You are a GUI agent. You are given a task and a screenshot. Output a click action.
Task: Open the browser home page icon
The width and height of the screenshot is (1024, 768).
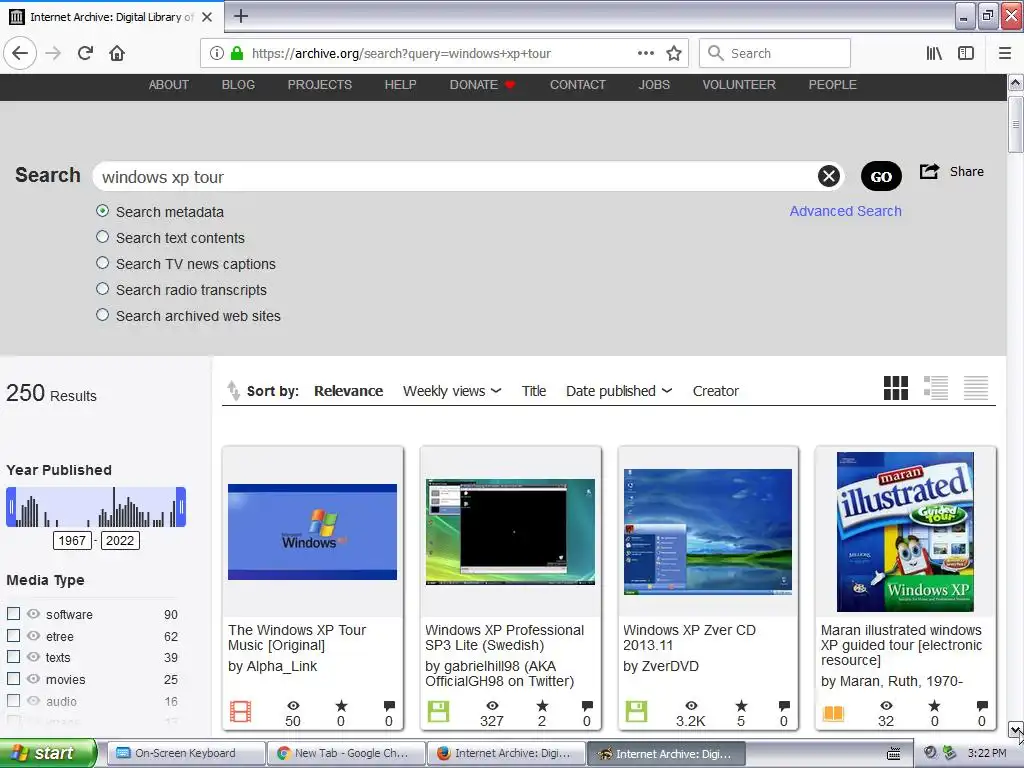tap(117, 53)
